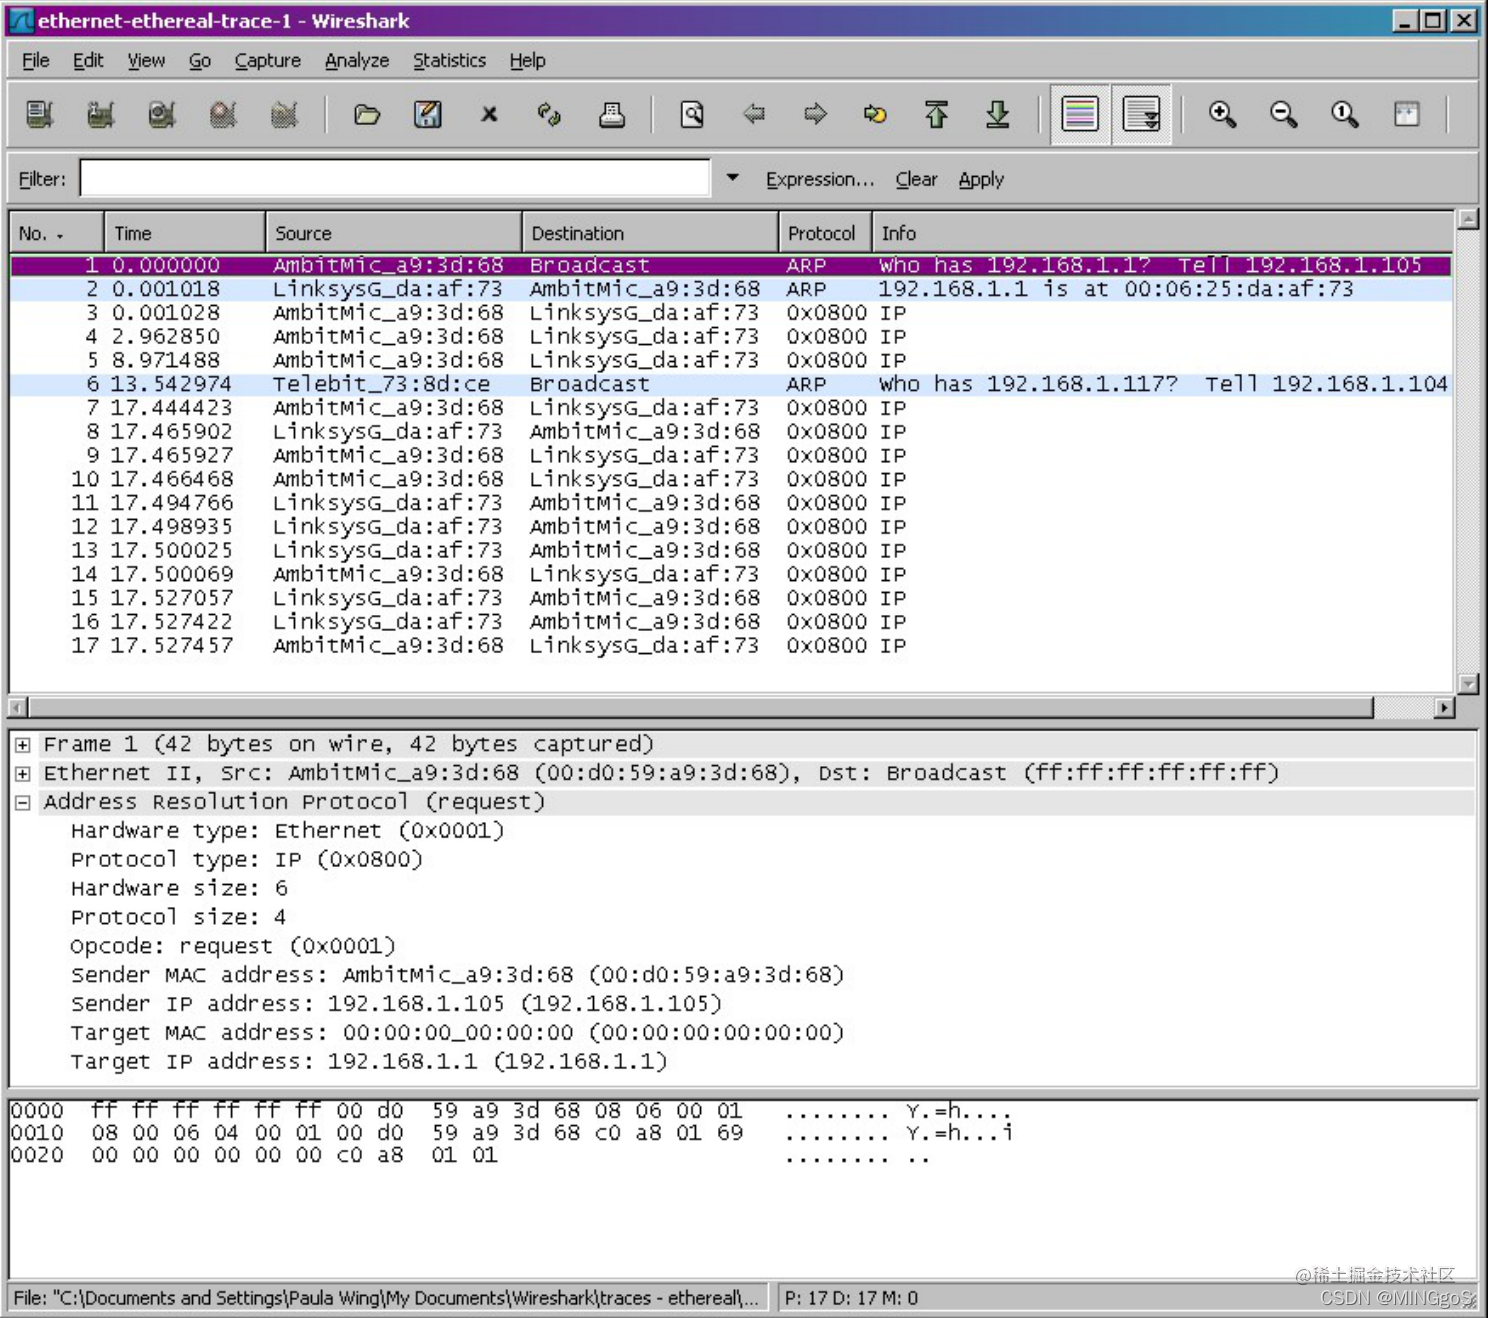The image size is (1488, 1318).
Task: Apply the display filter
Action: [x=980, y=179]
